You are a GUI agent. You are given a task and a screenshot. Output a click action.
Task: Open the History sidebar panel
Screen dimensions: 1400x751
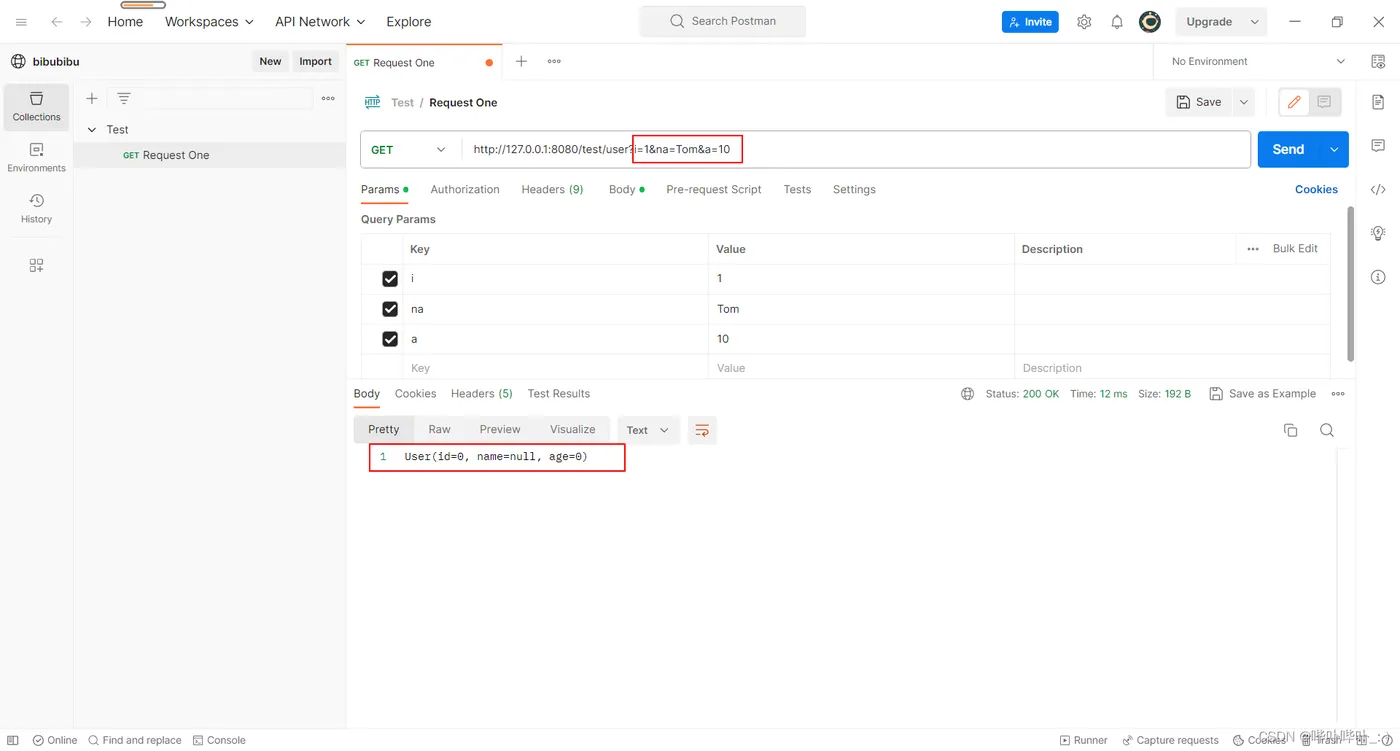click(36, 208)
